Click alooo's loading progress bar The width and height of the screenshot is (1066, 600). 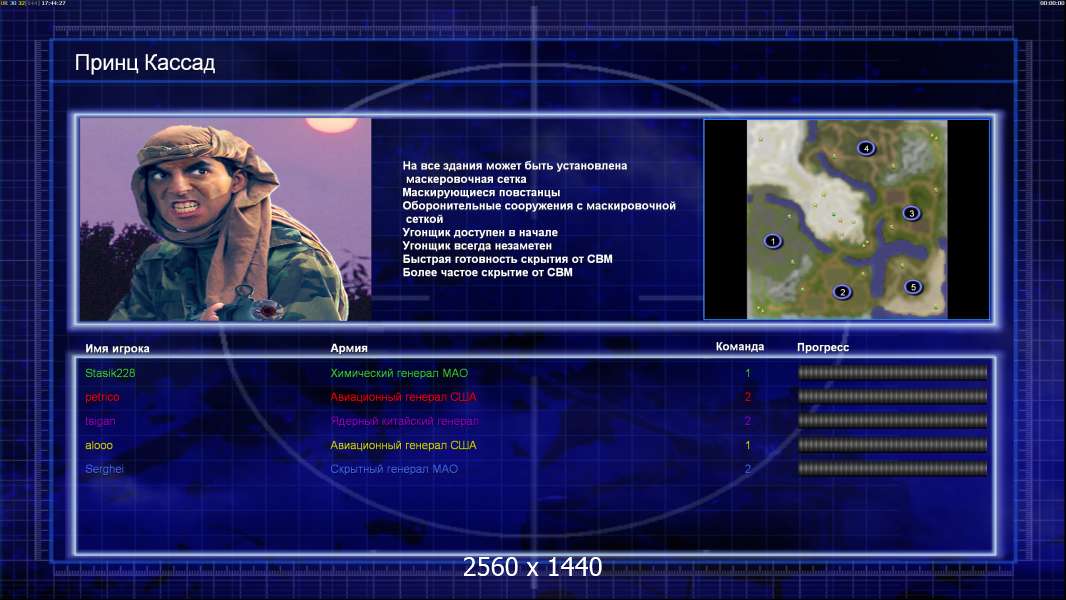892,445
